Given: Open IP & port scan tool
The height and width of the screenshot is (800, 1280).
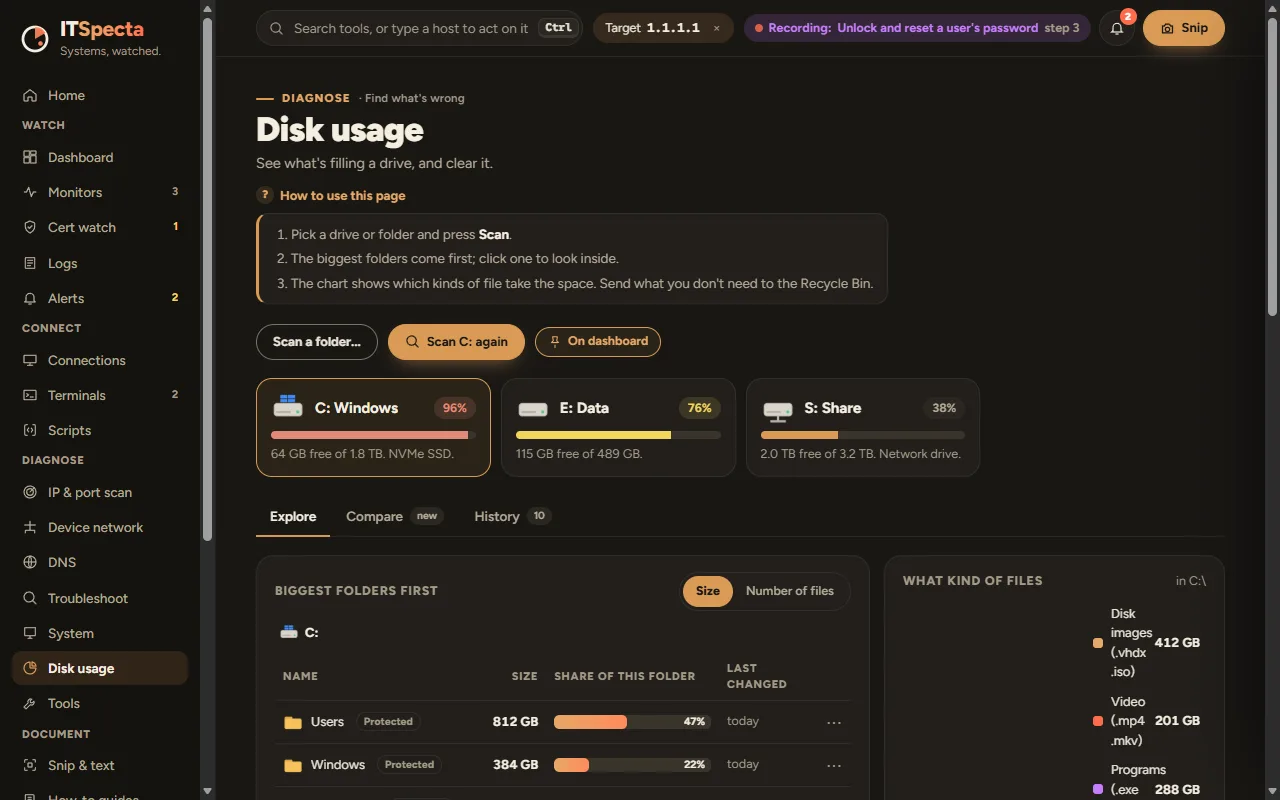Looking at the screenshot, I should pyautogui.click(x=100, y=492).
